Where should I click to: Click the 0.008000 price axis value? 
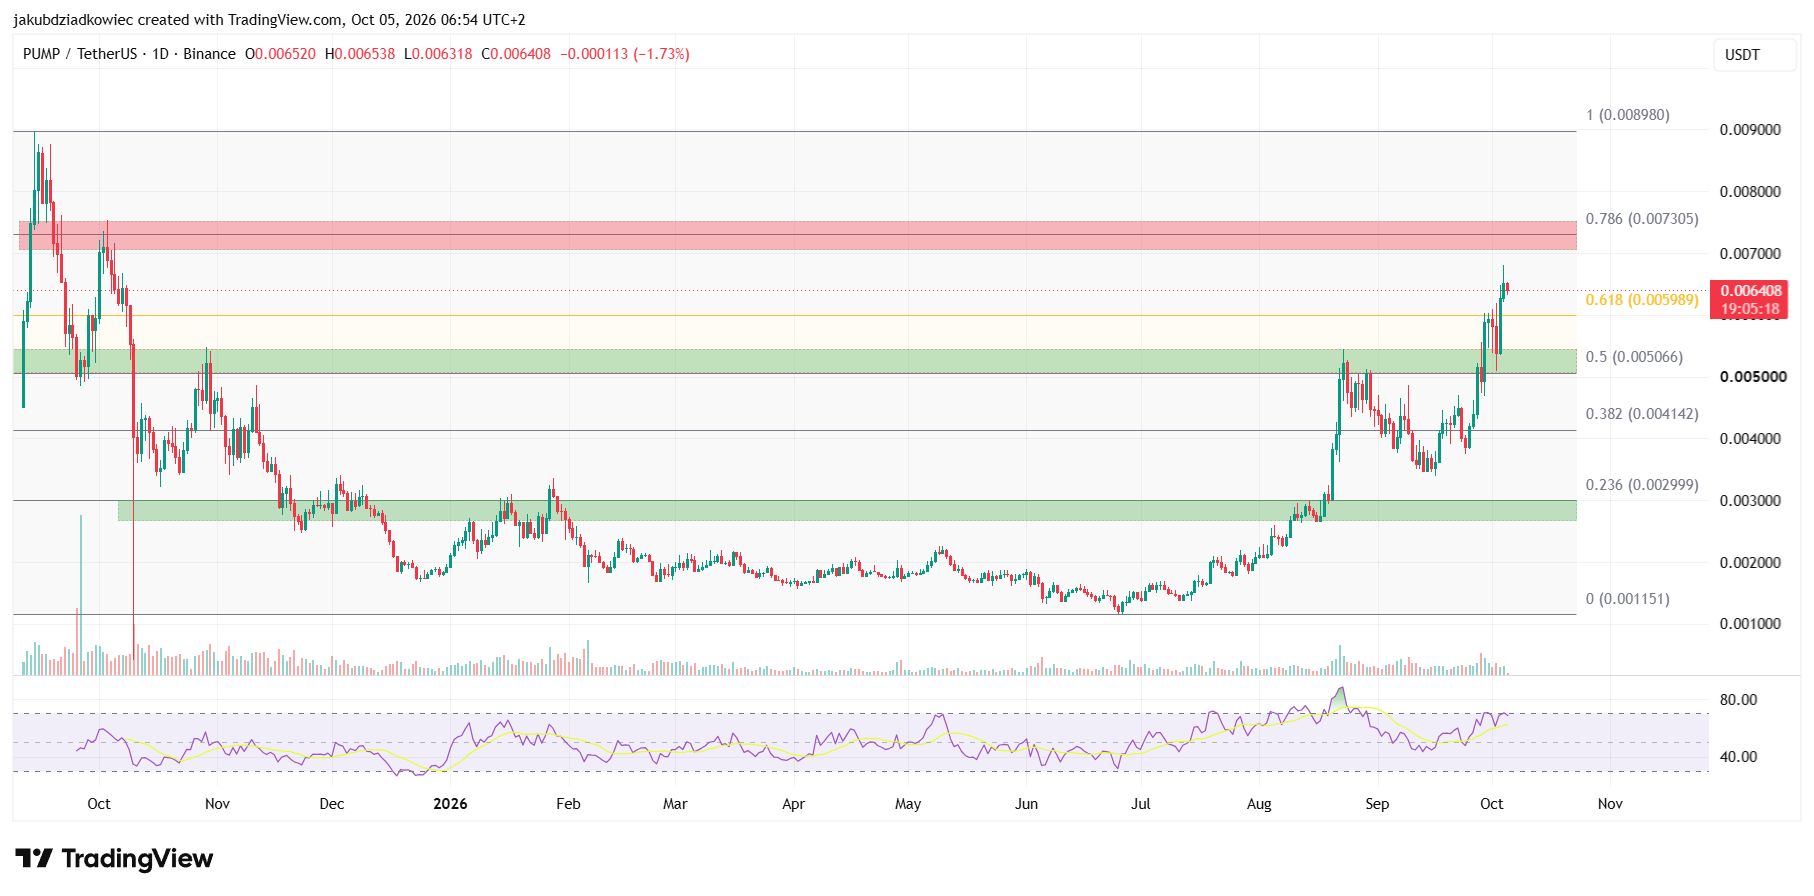pyautogui.click(x=1750, y=192)
